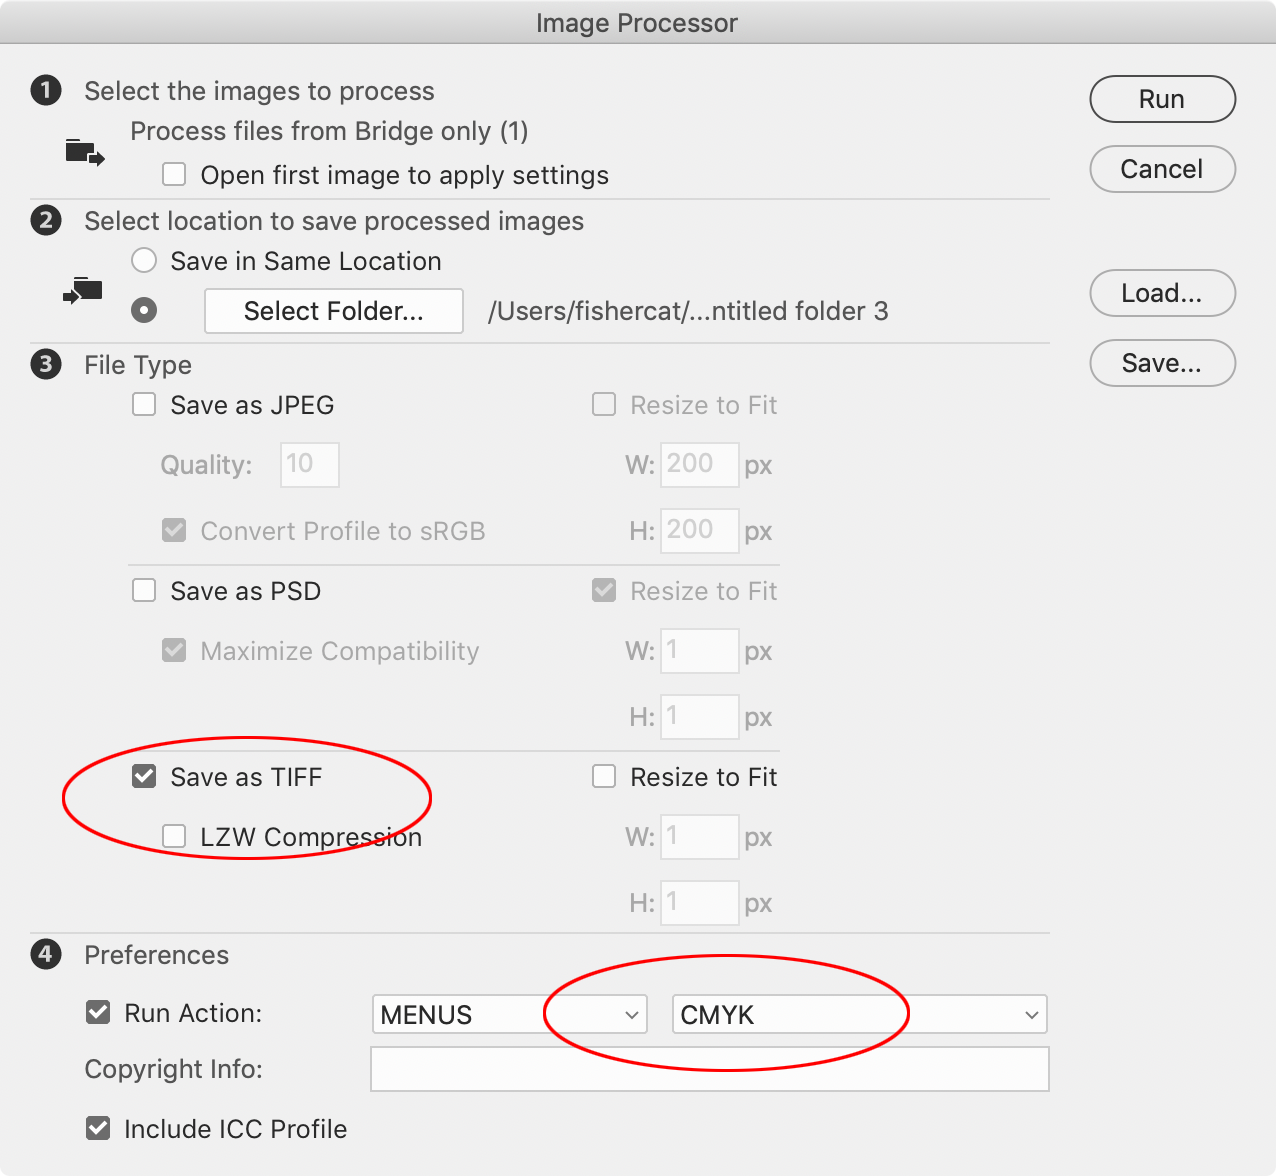Click Save to store current settings
Viewport: 1276px width, 1176px height.
(1162, 363)
